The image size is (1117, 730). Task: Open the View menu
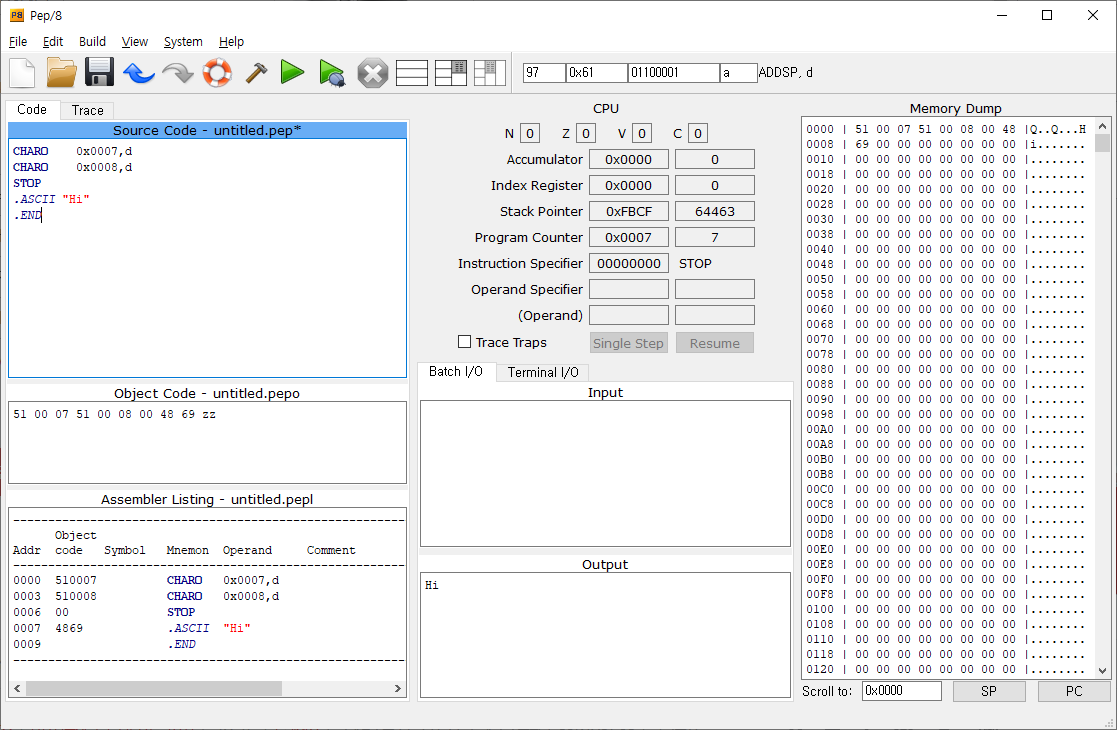point(135,41)
